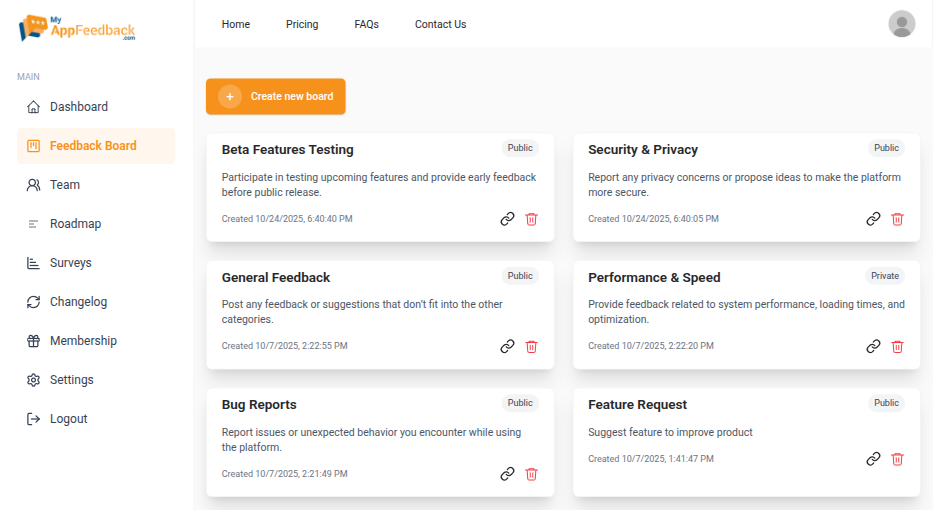The height and width of the screenshot is (510, 933).
Task: Copy link for Security & Privacy board
Action: (873, 219)
